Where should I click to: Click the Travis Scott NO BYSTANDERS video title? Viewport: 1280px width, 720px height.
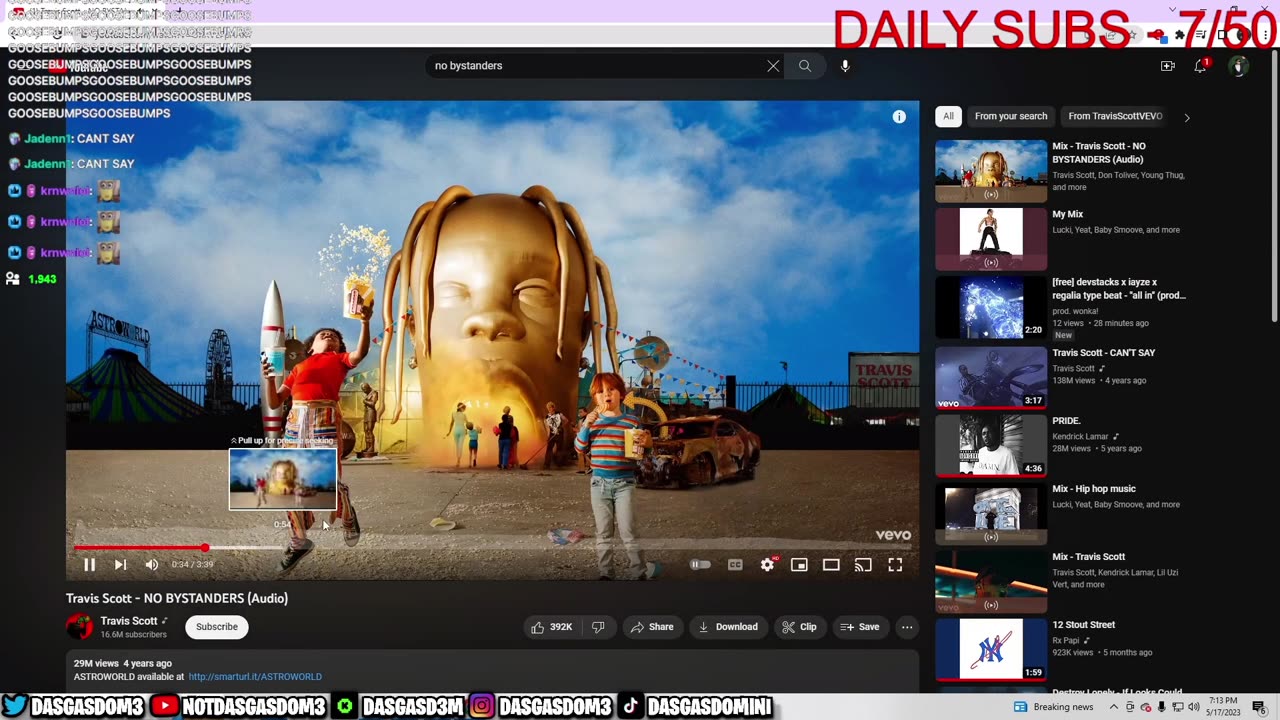pos(177,598)
